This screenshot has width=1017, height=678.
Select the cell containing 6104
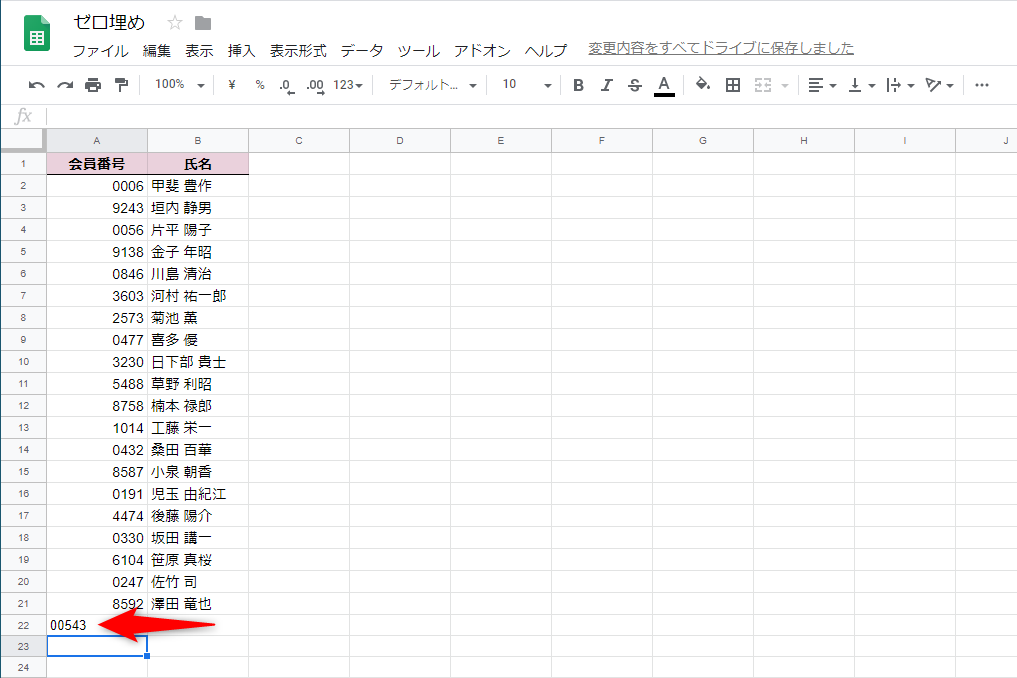[97, 559]
